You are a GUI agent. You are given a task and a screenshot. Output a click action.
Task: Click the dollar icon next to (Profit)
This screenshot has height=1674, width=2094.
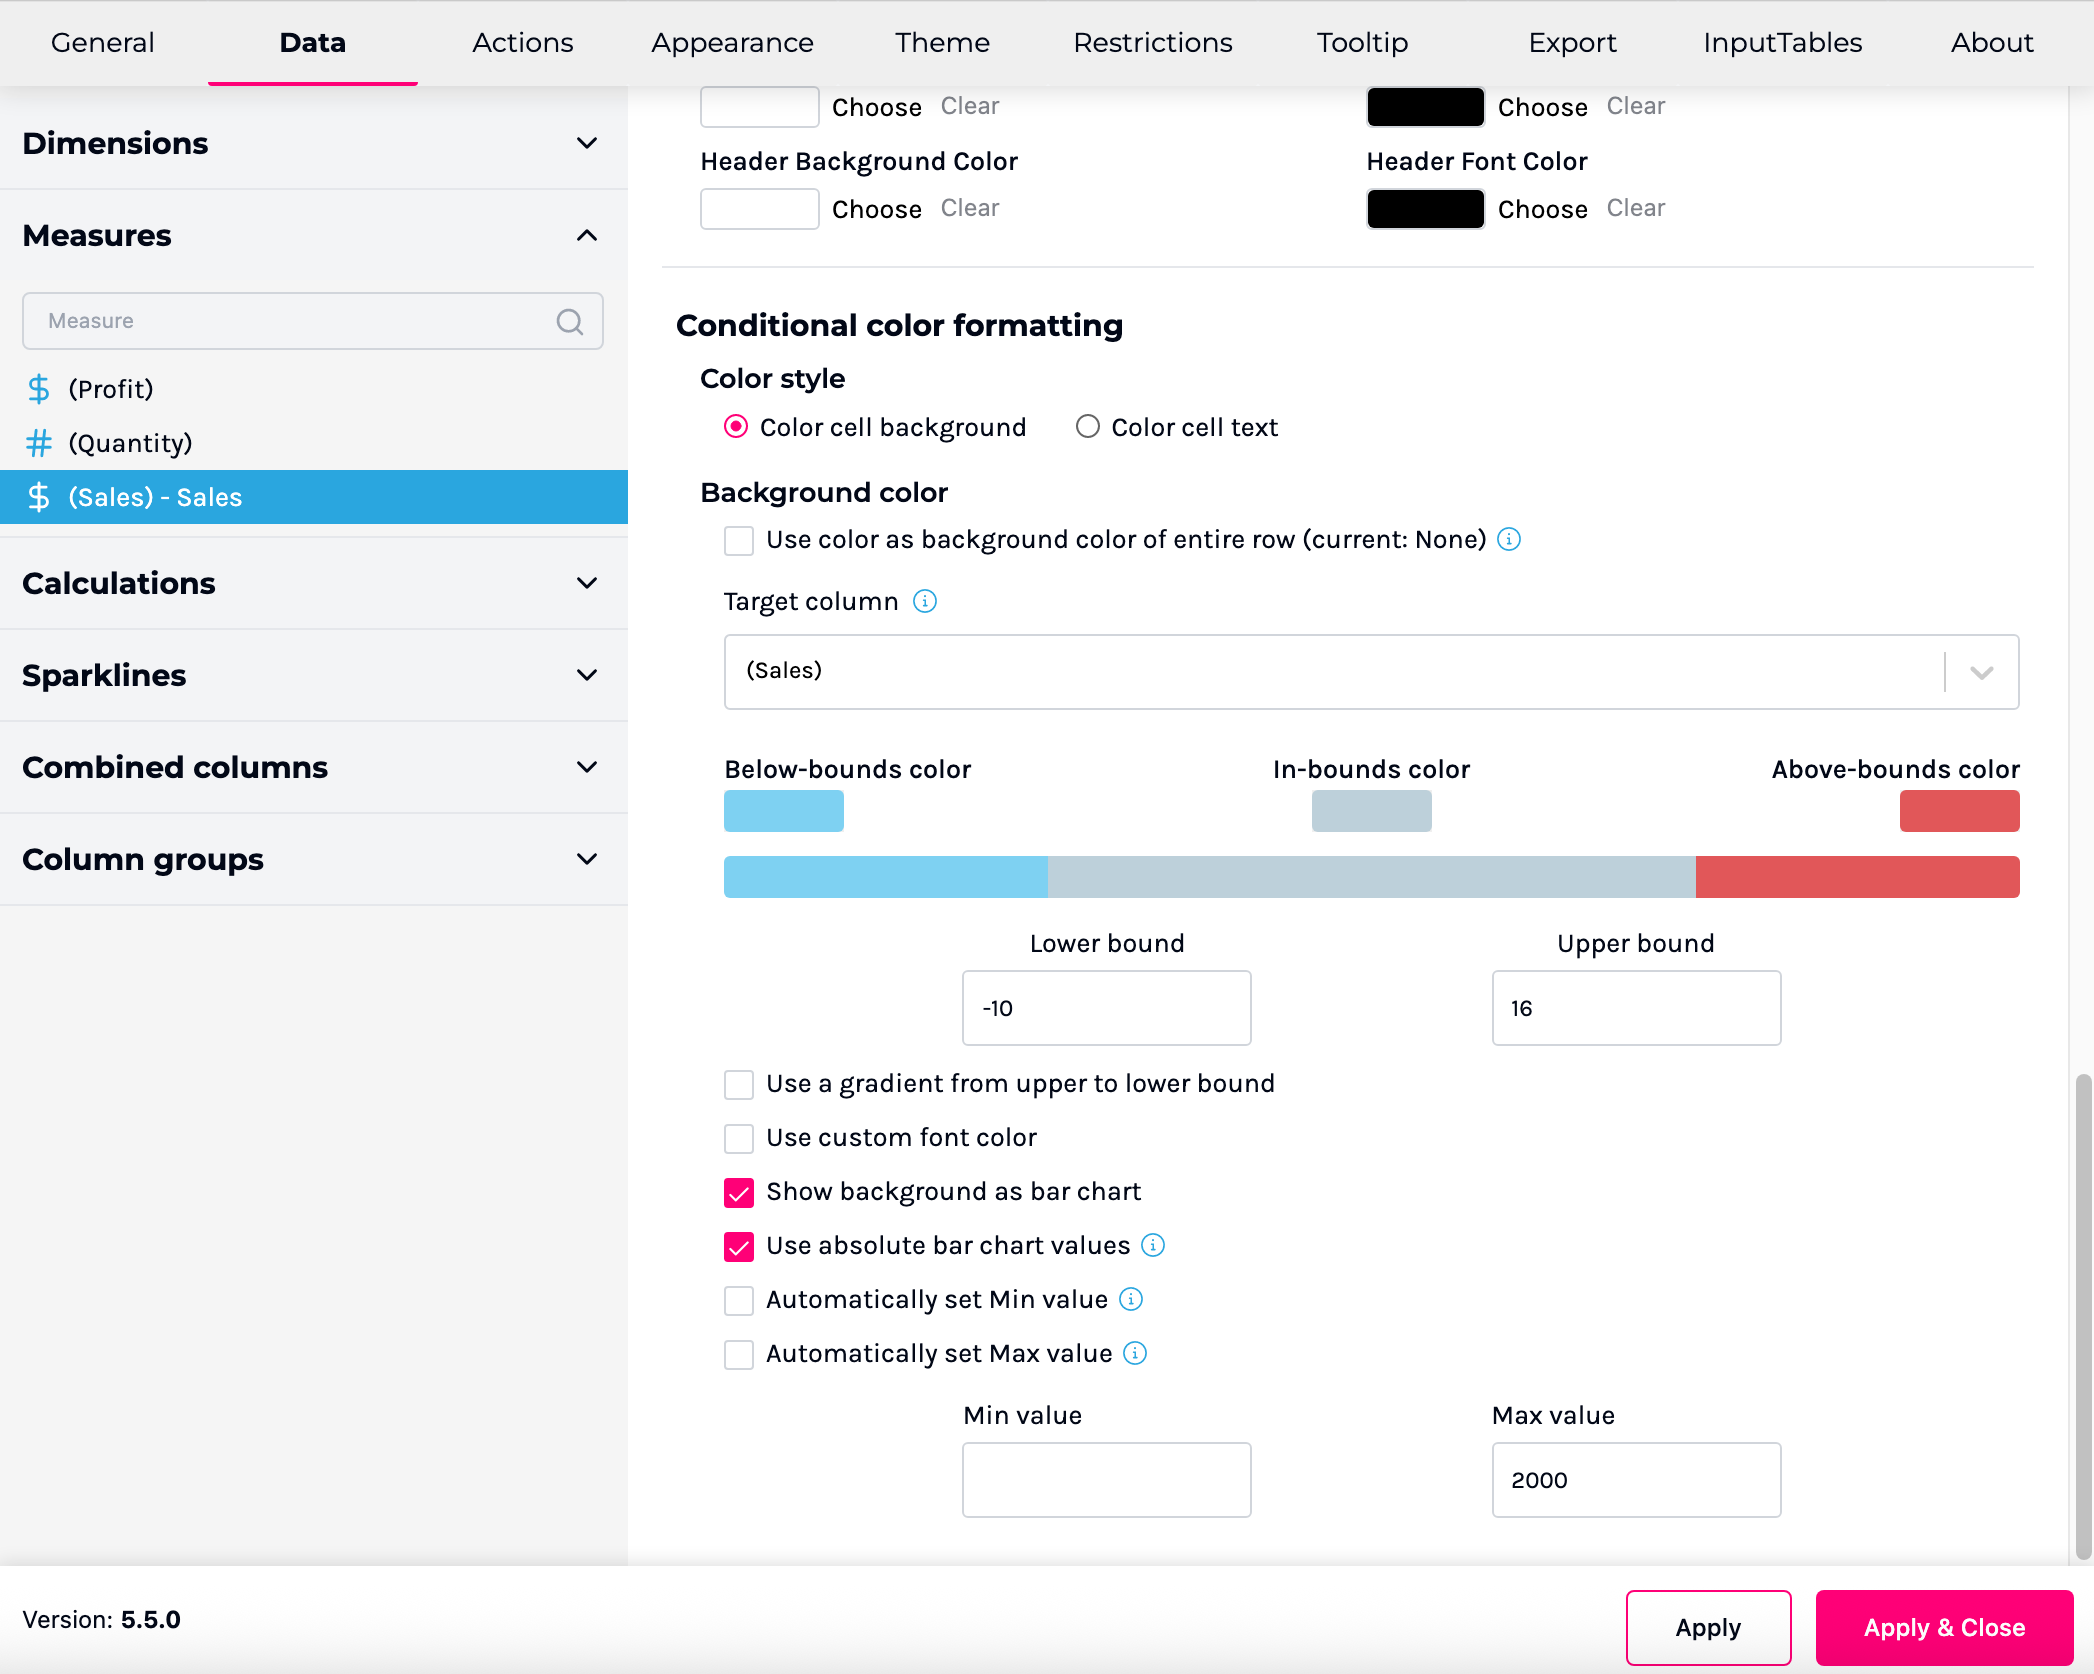click(39, 389)
